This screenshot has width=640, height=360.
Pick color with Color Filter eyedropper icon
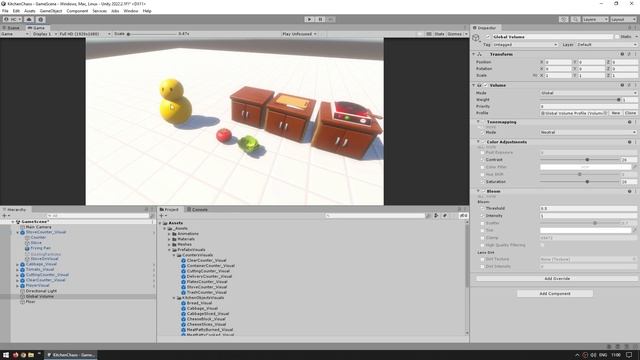(x=634, y=167)
